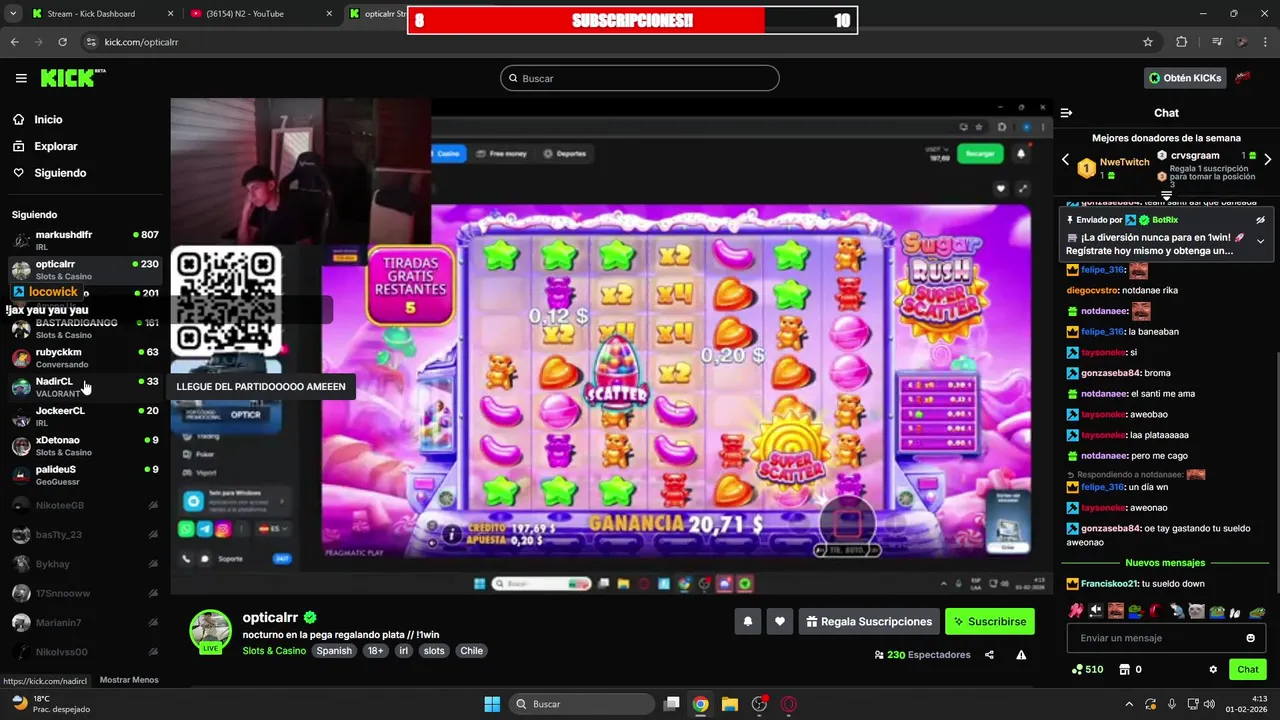Toggle stream notifications bell
Screen dimensions: 1280x720
[x=747, y=621]
